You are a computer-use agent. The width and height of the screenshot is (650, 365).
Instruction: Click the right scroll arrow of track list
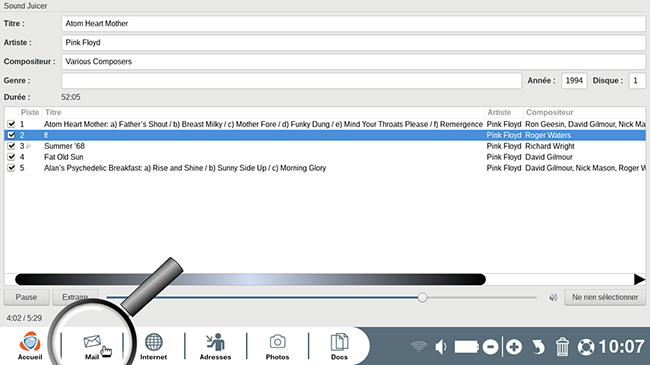coord(640,280)
